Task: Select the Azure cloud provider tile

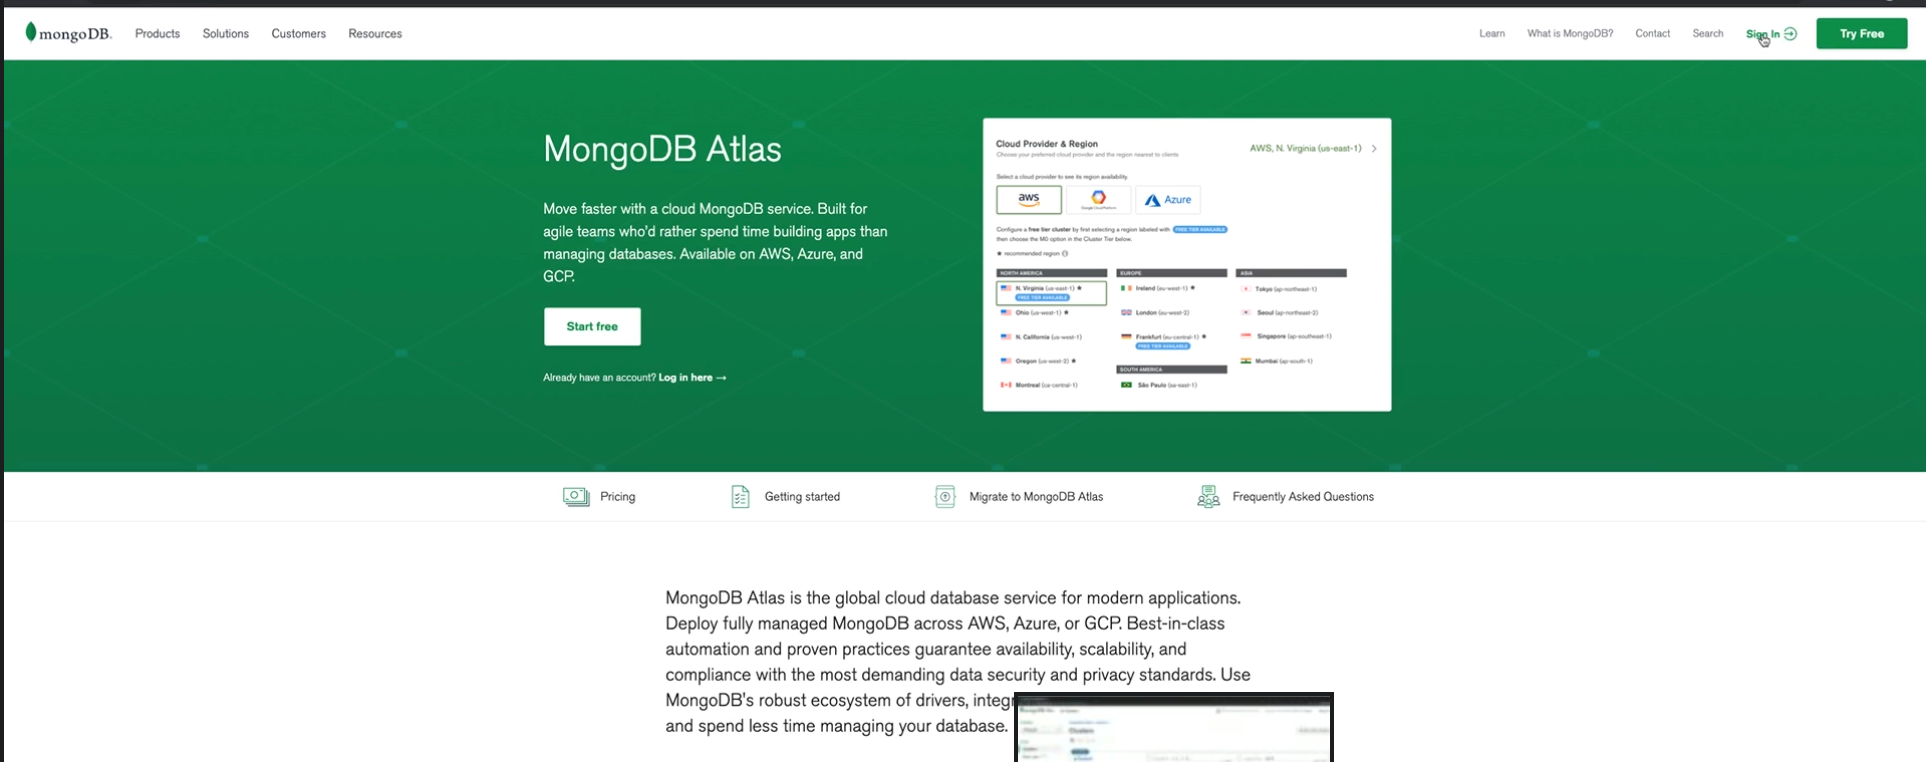Action: click(x=1168, y=199)
